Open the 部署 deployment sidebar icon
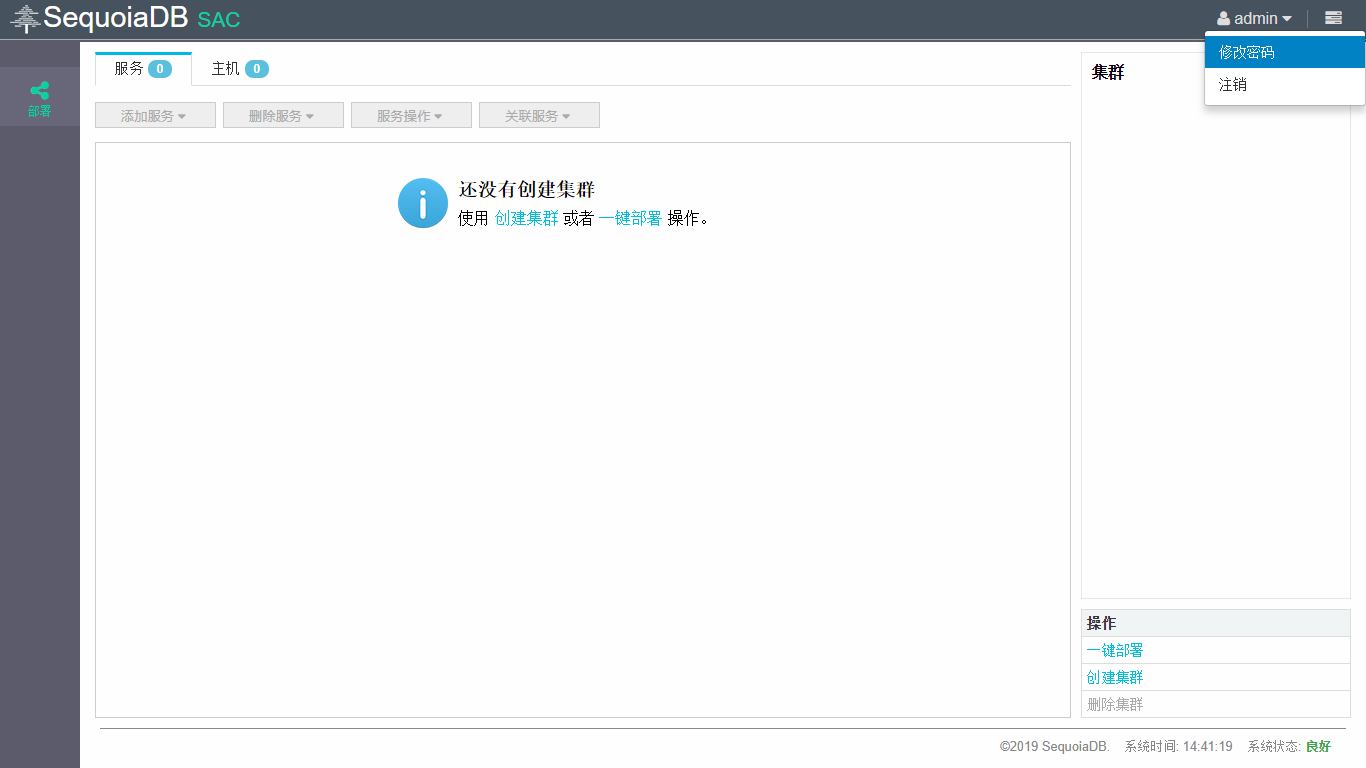1366x768 pixels. point(39,98)
